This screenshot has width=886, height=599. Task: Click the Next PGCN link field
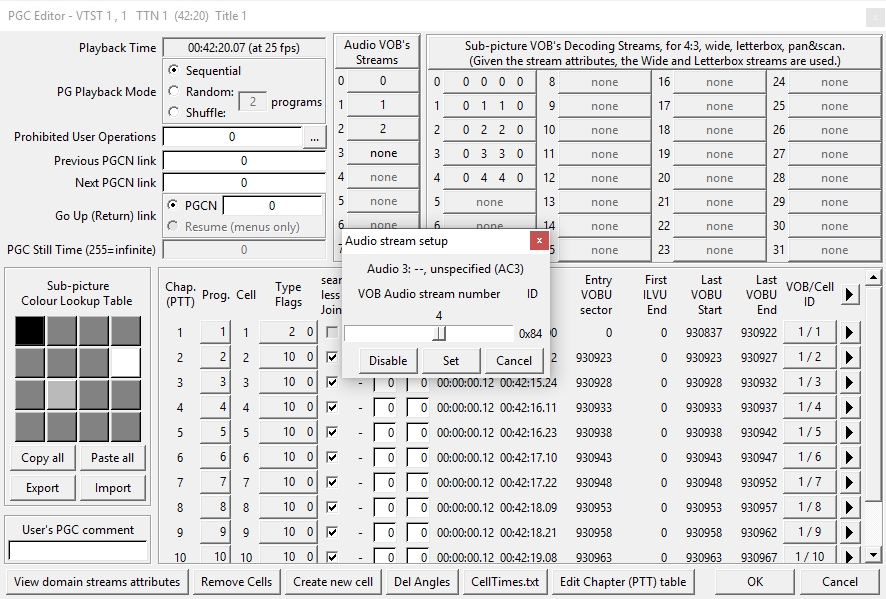tap(244, 183)
